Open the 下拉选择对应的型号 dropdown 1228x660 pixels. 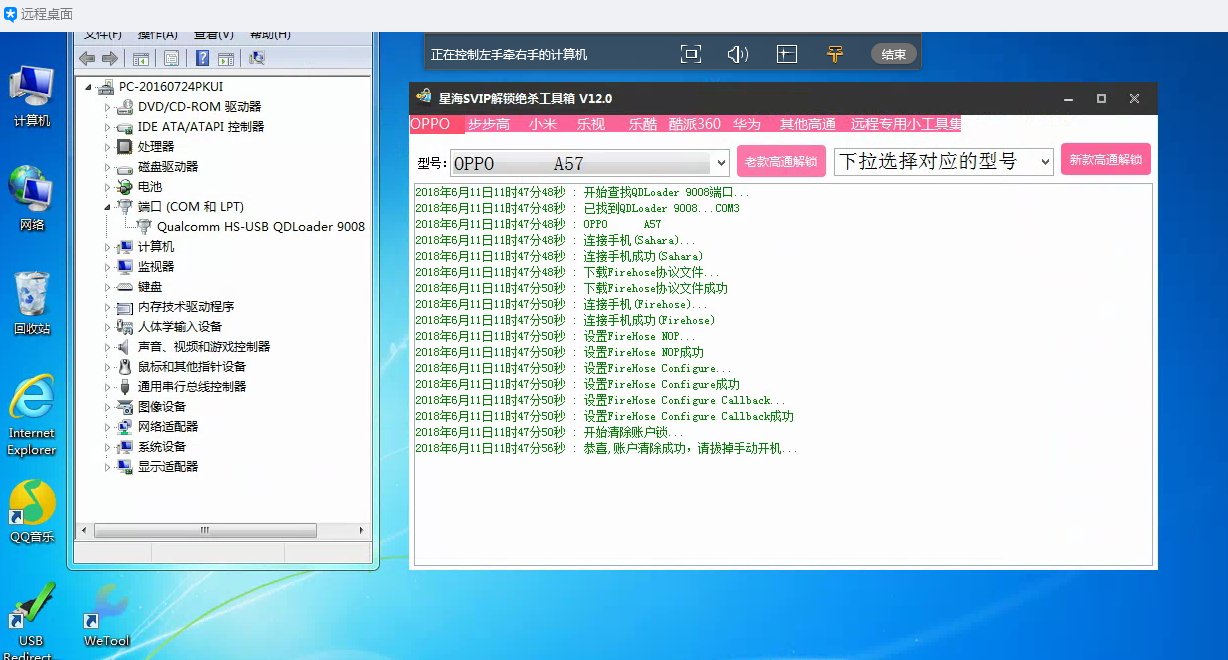[944, 161]
